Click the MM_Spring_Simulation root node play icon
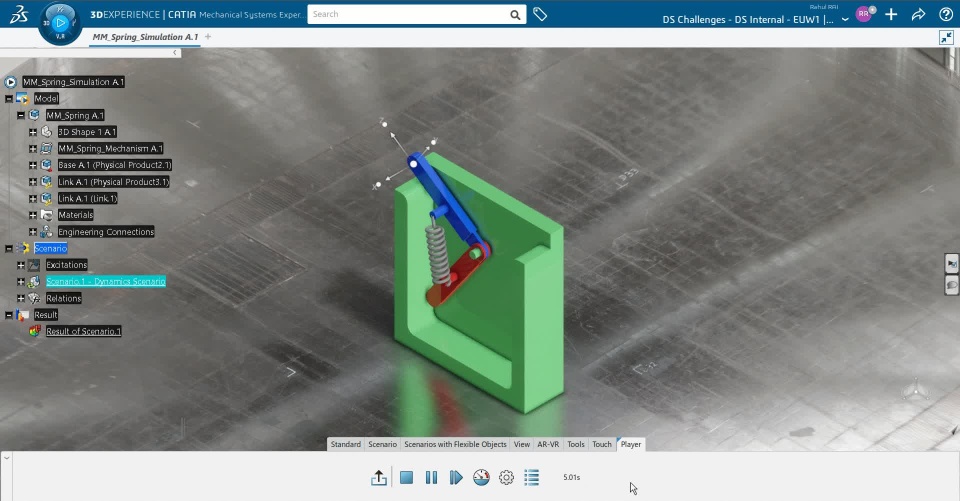Image resolution: width=960 pixels, height=501 pixels. (x=10, y=81)
